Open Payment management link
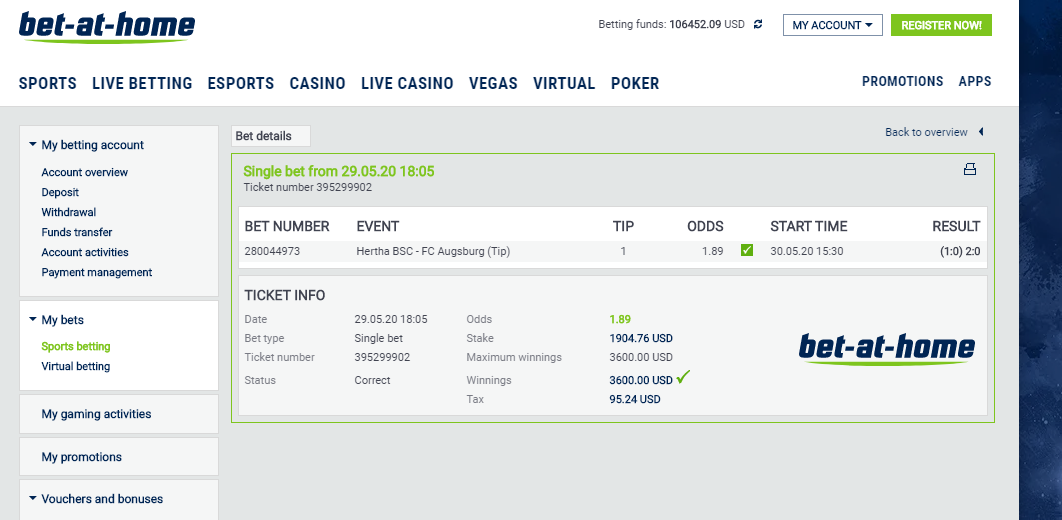Screen dimensions: 1062x520 [x=97, y=272]
